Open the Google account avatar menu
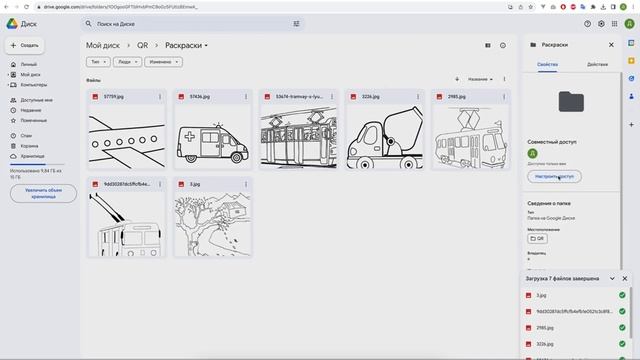The height and width of the screenshot is (360, 640). (x=629, y=24)
